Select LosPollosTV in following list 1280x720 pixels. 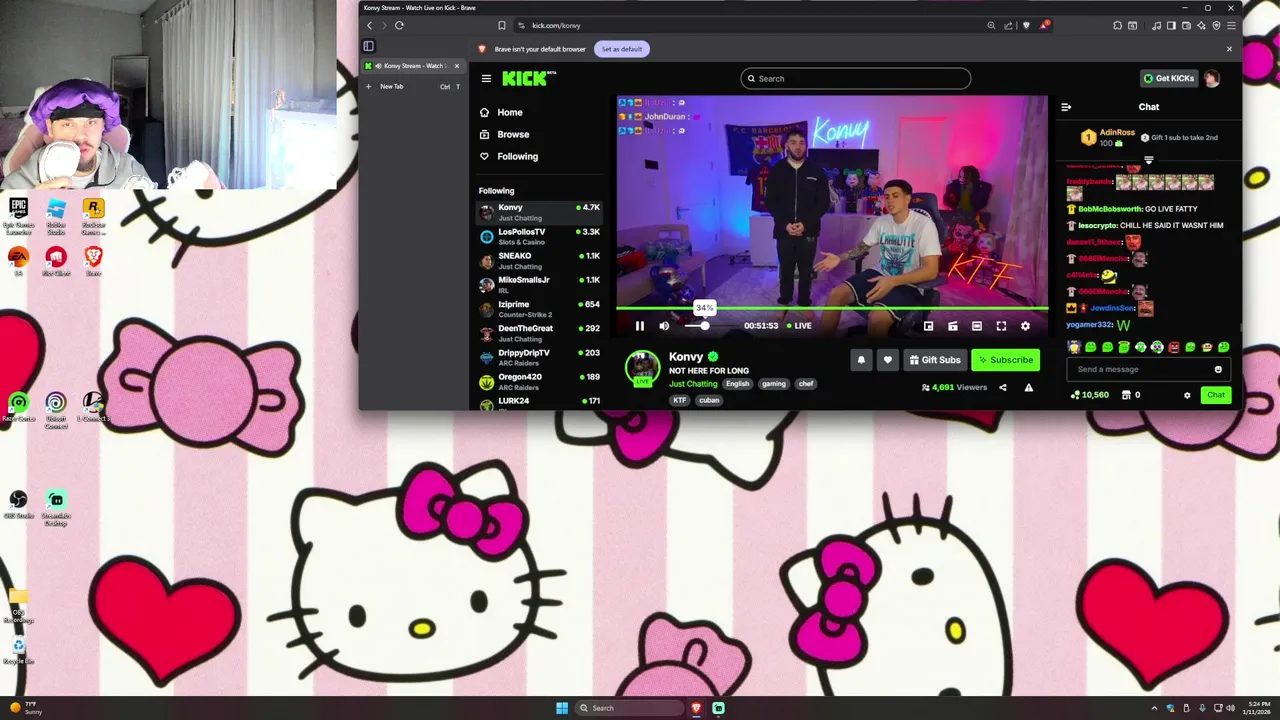tap(539, 237)
